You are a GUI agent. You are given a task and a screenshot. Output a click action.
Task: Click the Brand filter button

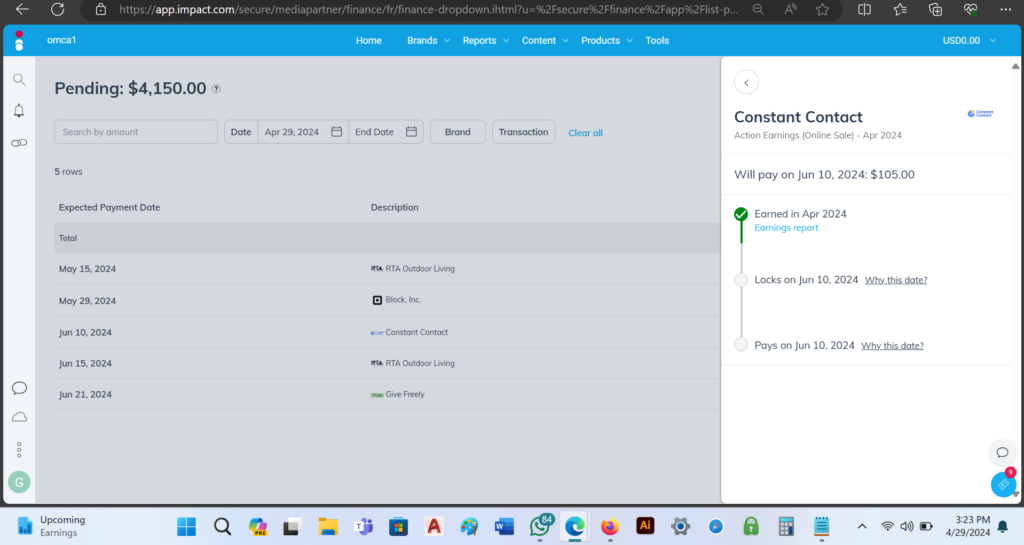pos(458,132)
